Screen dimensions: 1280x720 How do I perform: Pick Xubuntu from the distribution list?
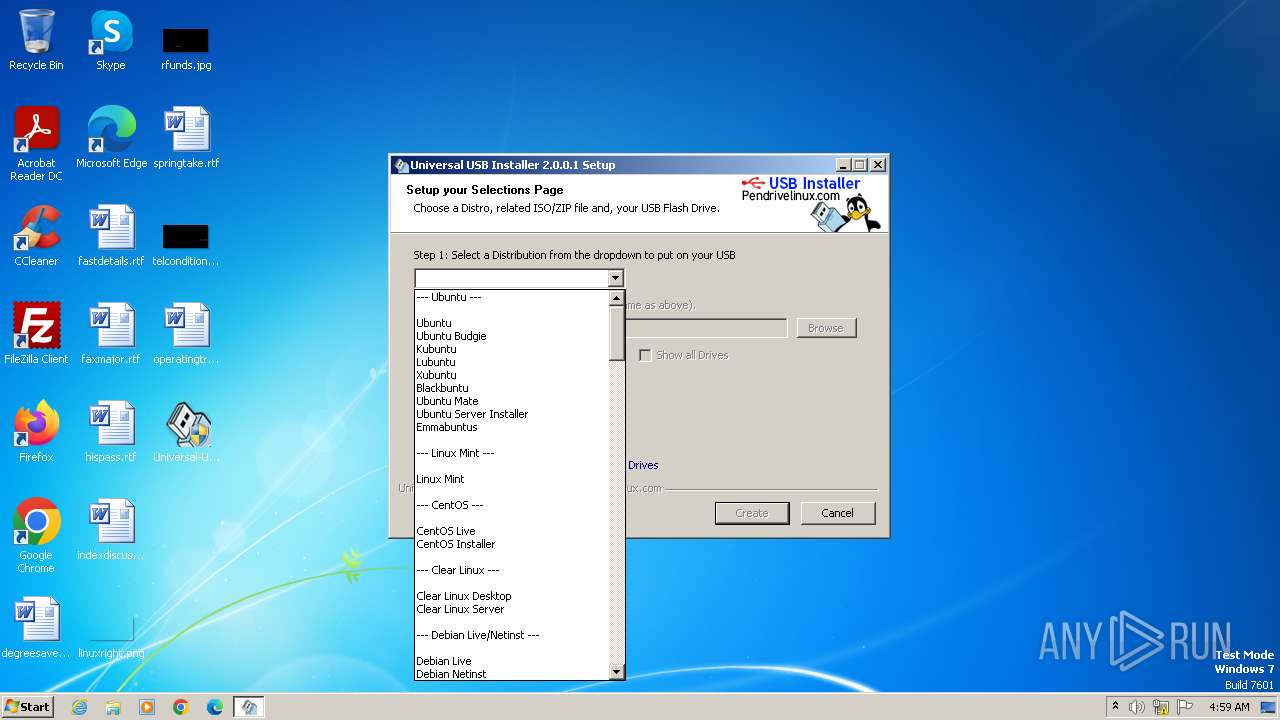(x=512, y=375)
